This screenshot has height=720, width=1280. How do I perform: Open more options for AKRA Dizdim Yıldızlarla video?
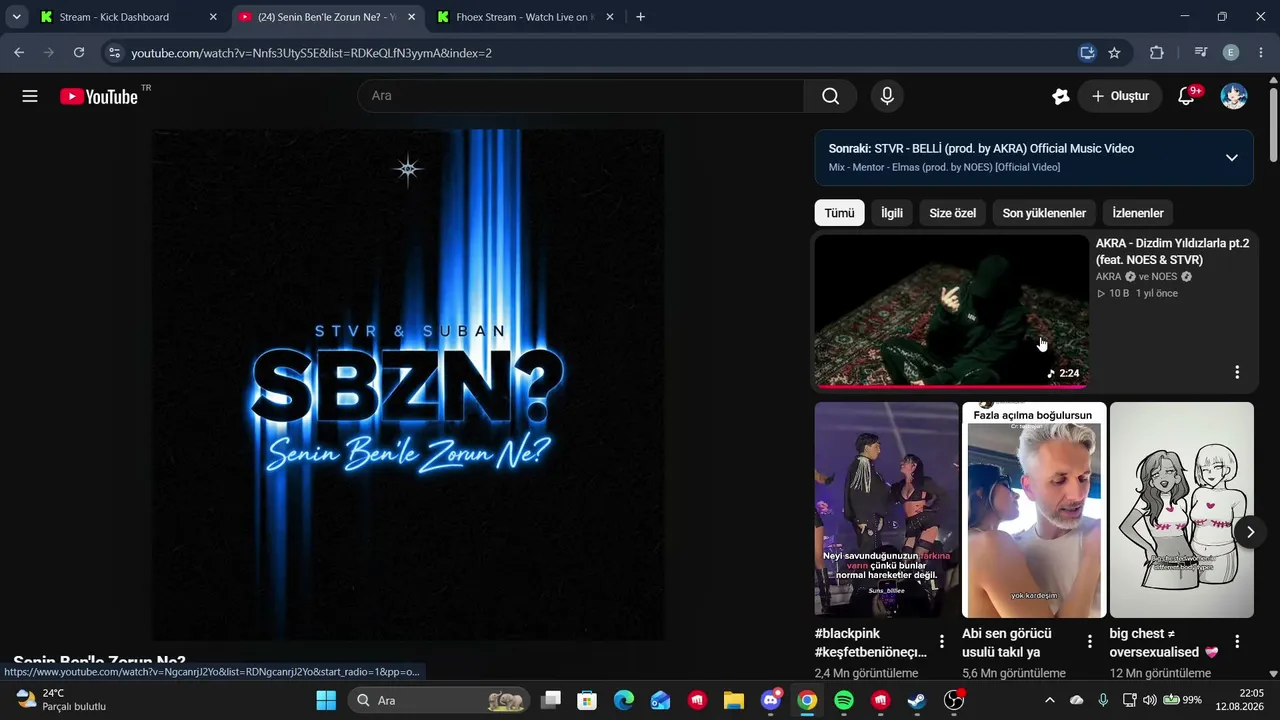1237,372
